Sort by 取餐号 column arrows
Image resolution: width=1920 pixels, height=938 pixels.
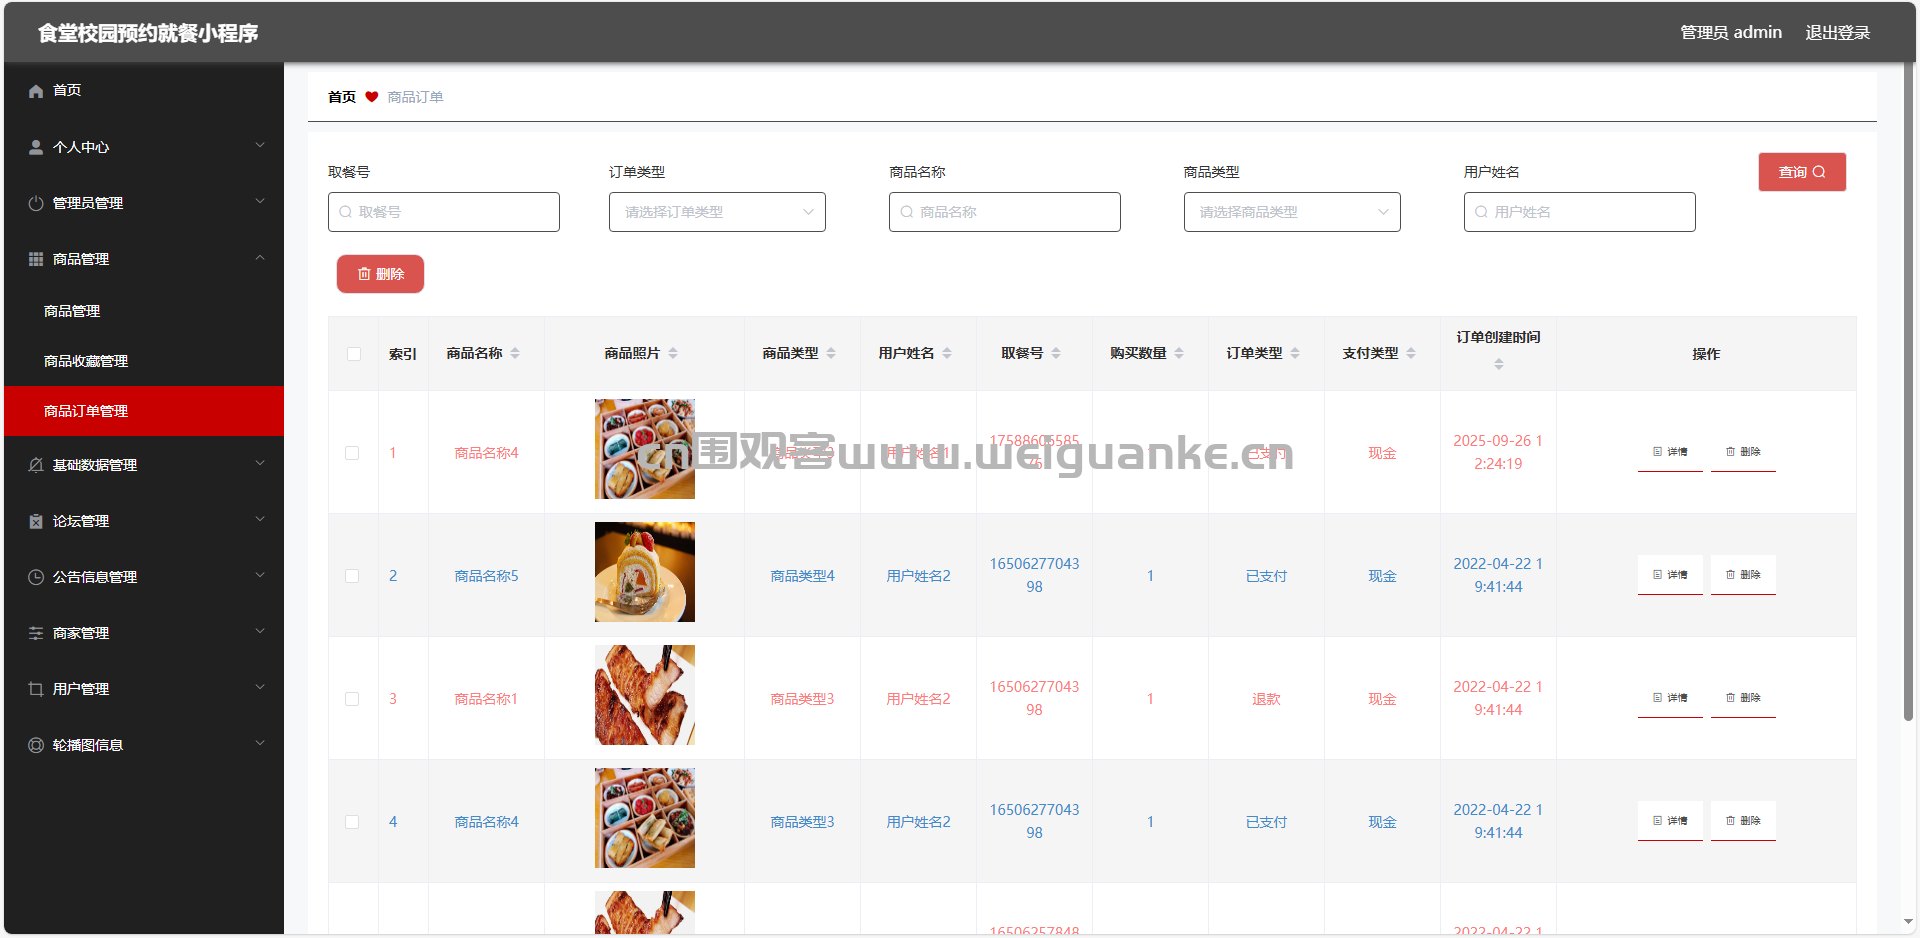coord(1056,353)
